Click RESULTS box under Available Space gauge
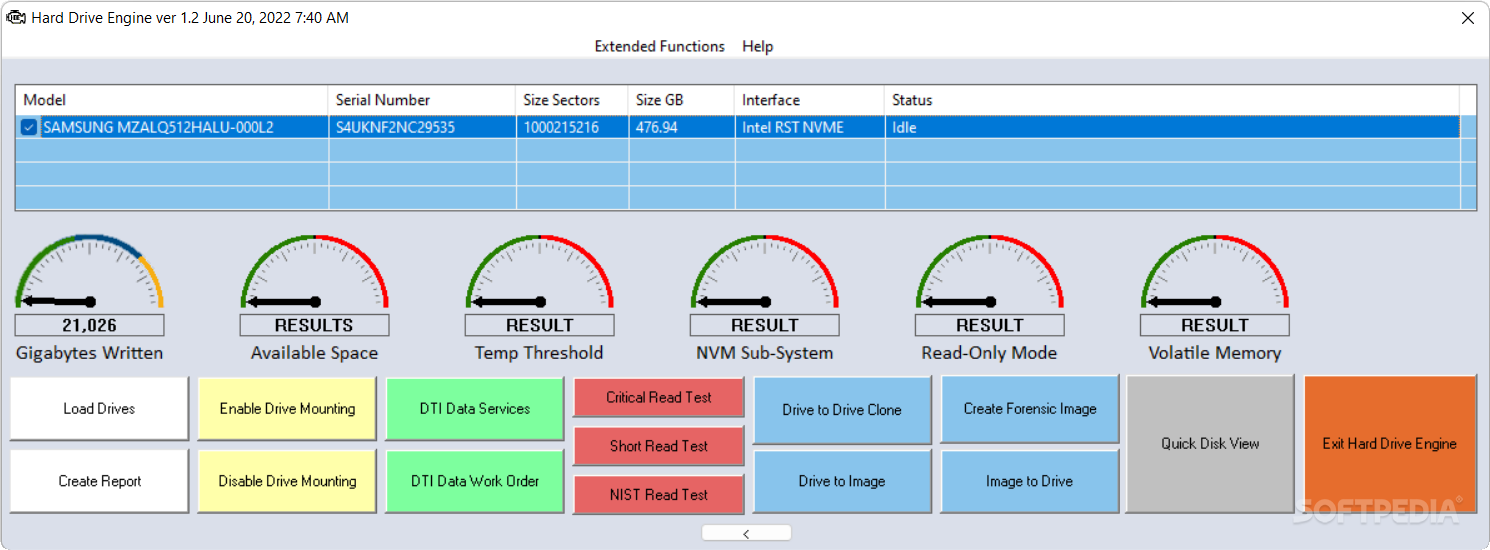The width and height of the screenshot is (1490, 550). (x=314, y=325)
